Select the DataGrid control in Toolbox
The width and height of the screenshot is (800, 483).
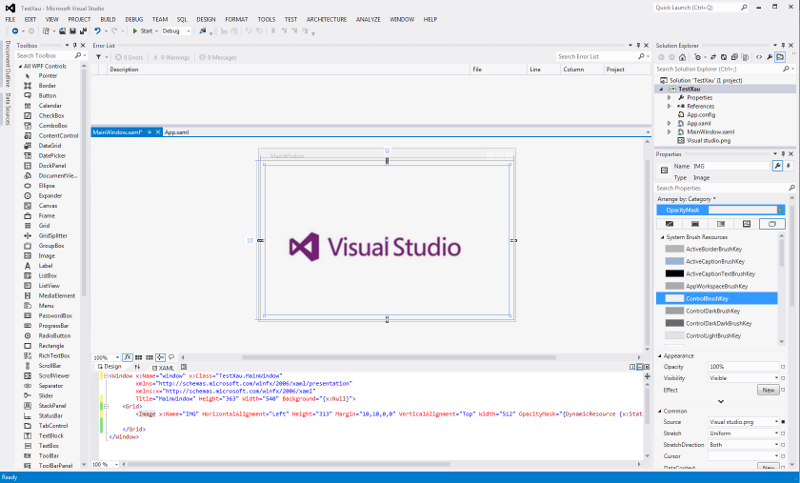pos(49,145)
